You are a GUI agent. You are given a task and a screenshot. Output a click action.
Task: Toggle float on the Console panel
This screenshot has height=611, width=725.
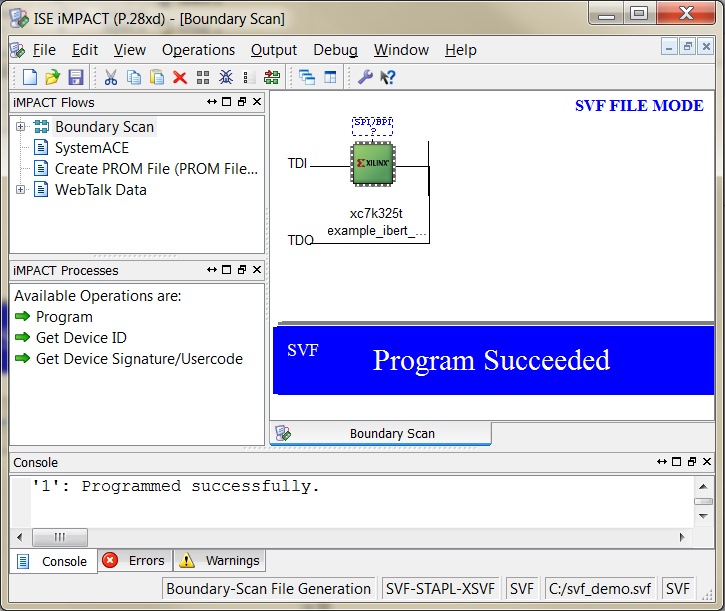pos(690,462)
